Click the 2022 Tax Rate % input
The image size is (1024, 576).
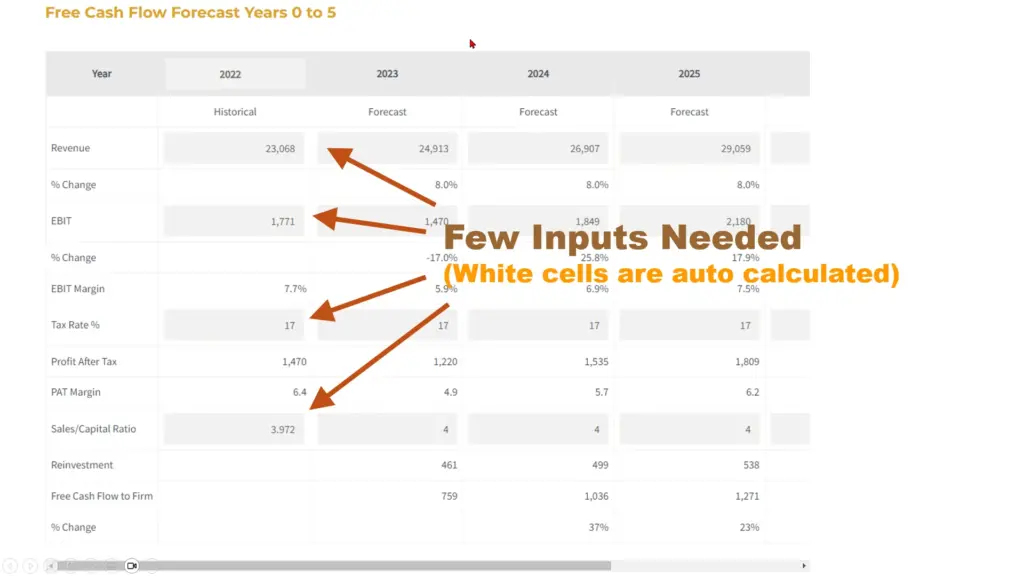[x=234, y=325]
